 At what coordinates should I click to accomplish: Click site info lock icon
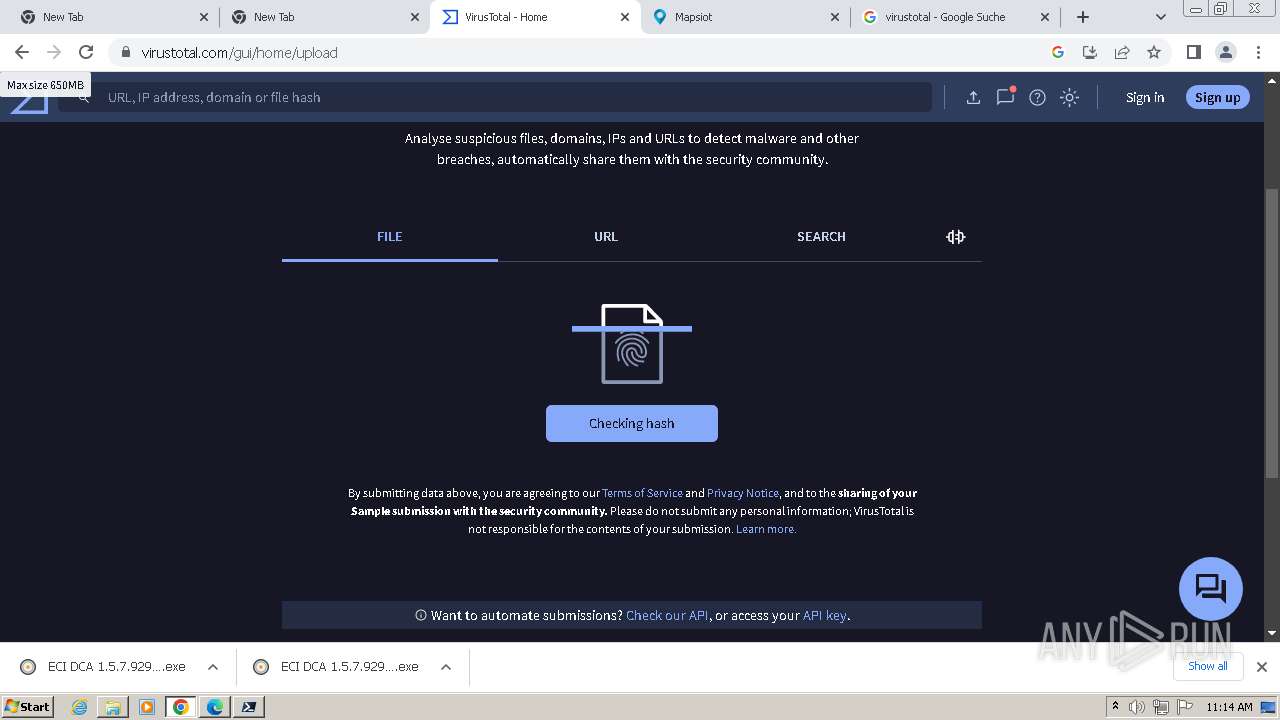point(125,52)
